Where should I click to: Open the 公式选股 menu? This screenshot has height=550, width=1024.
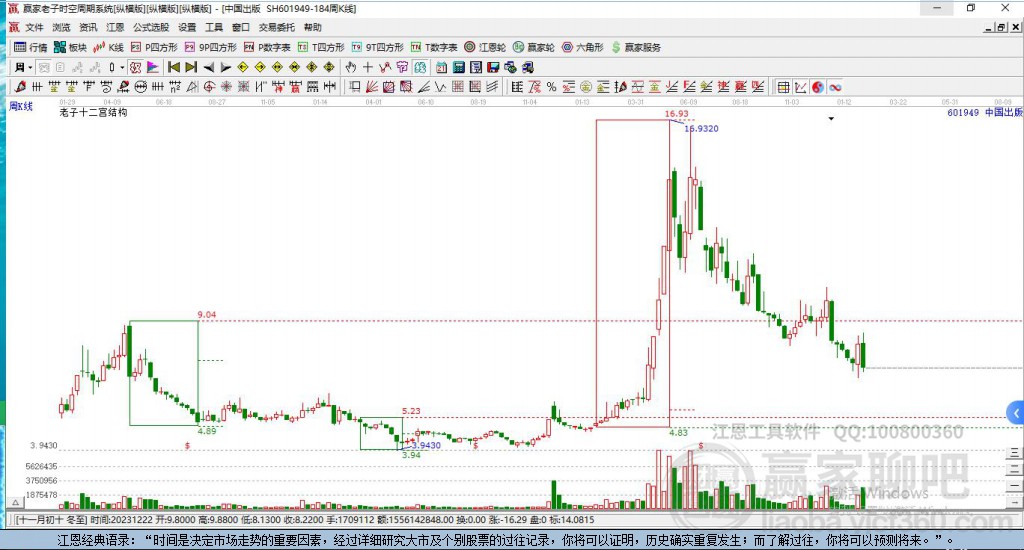pyautogui.click(x=151, y=27)
